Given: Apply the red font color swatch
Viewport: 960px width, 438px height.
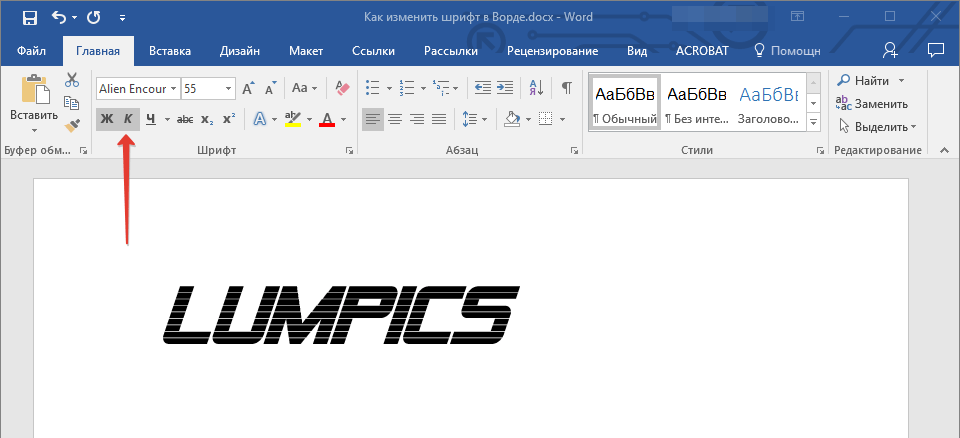Looking at the screenshot, I should [326, 119].
